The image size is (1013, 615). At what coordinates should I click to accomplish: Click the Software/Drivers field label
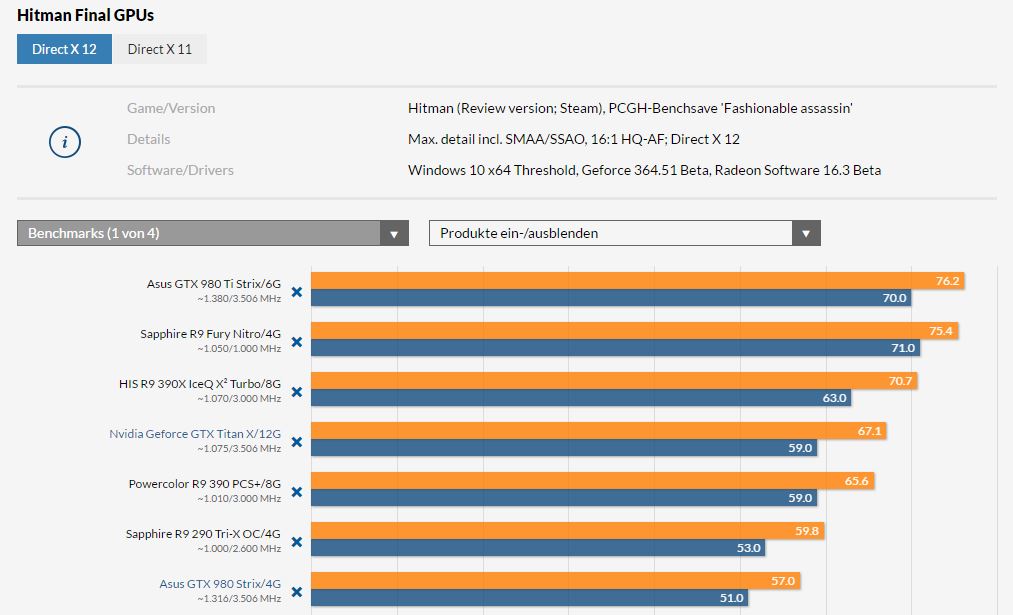180,170
